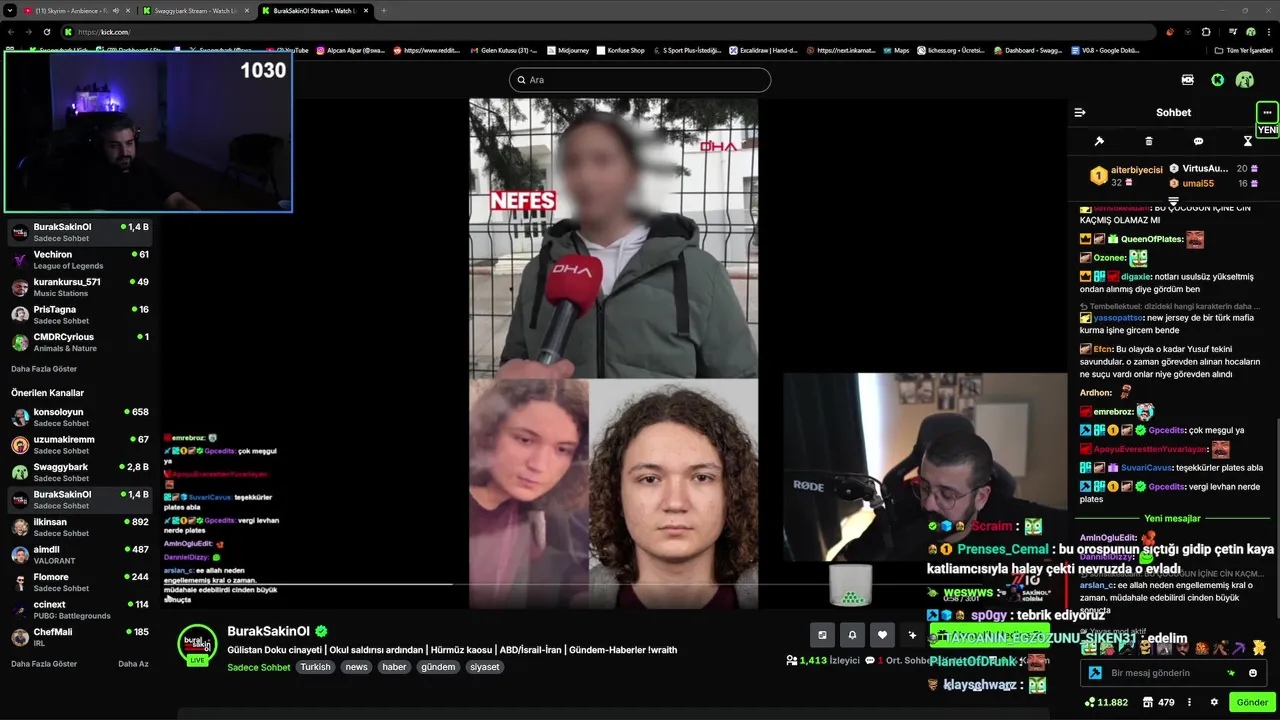Open Korfuse Shop bookmark

pos(620,50)
